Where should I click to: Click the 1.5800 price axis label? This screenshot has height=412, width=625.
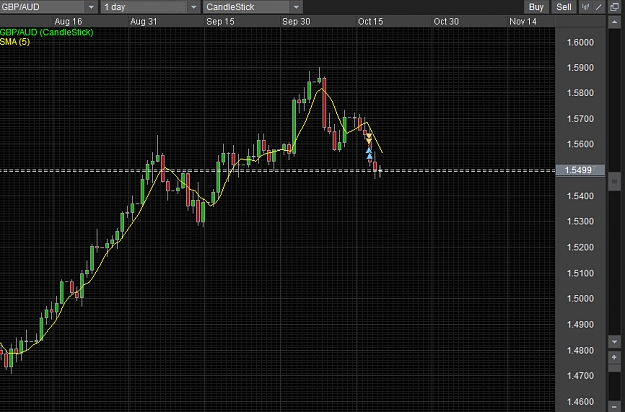(580, 93)
